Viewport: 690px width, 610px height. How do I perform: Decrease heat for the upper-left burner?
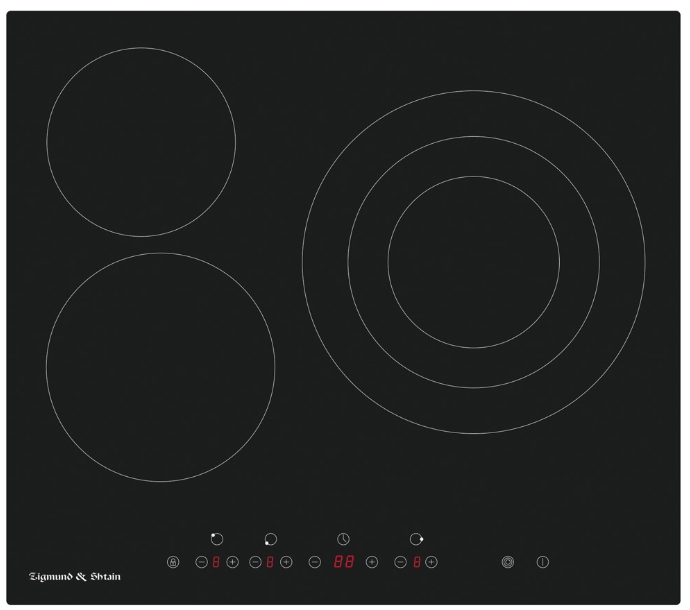pos(201,563)
